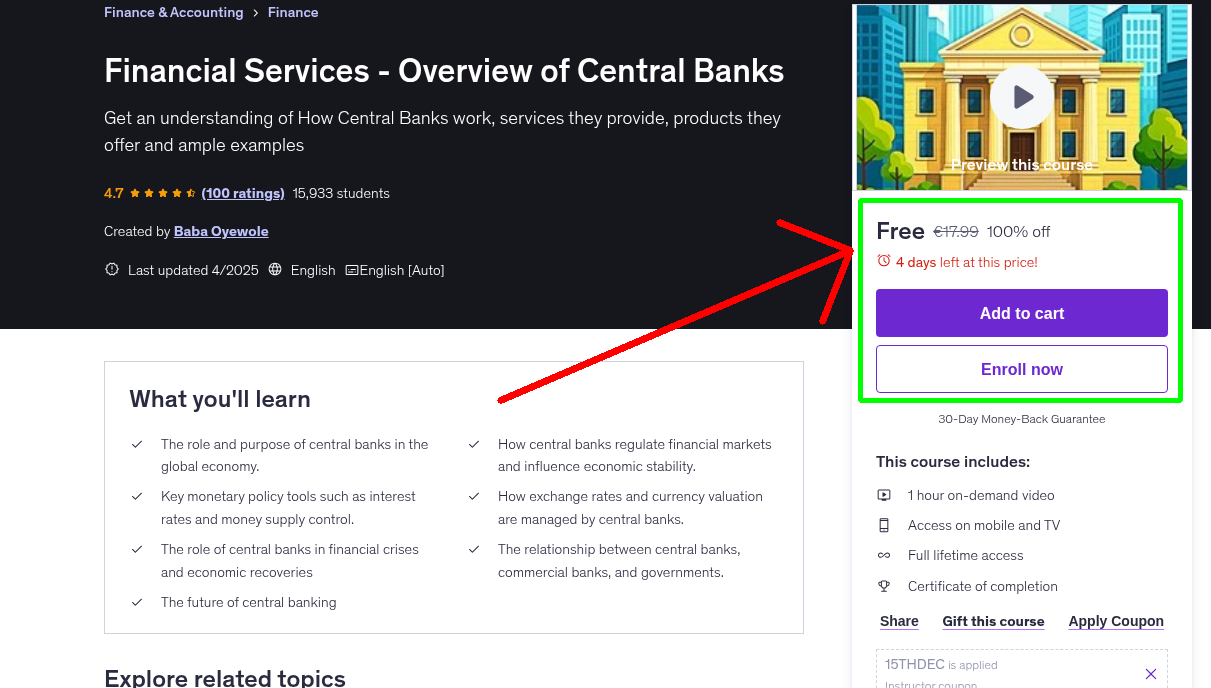Click the lifetime access infinity icon
Screen dimensions: 1211x688
tap(884, 555)
